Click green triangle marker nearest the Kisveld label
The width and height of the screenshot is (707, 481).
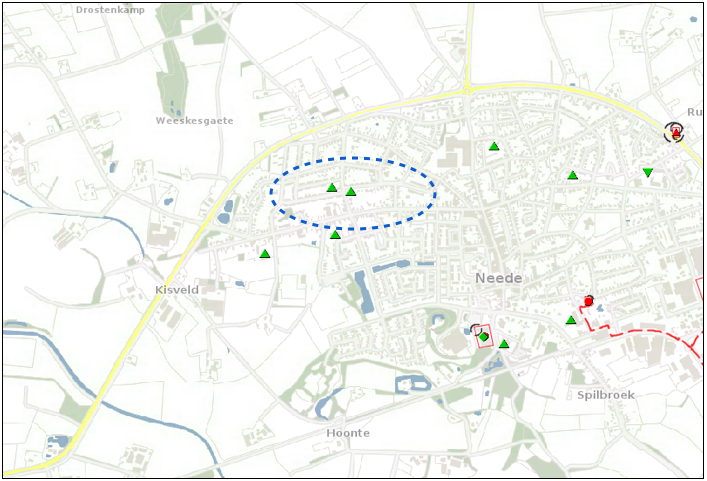tap(265, 253)
